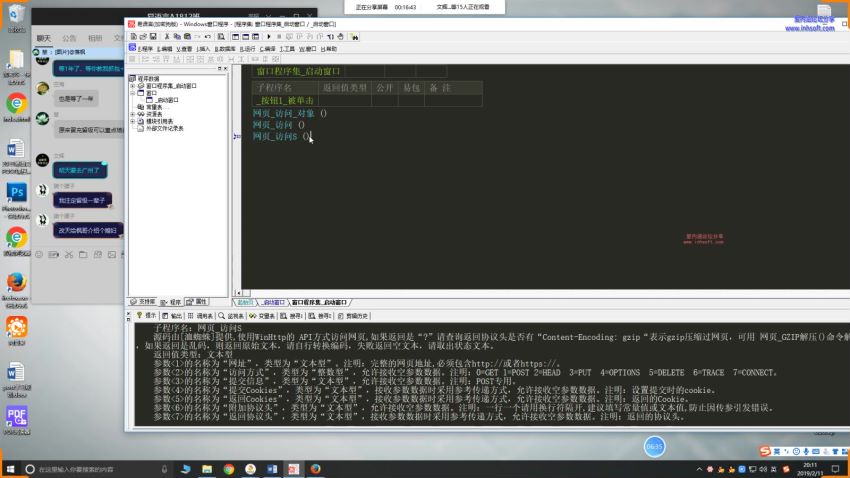
Task: Switch to the _启动窗口 editor tab
Action: pos(274,301)
